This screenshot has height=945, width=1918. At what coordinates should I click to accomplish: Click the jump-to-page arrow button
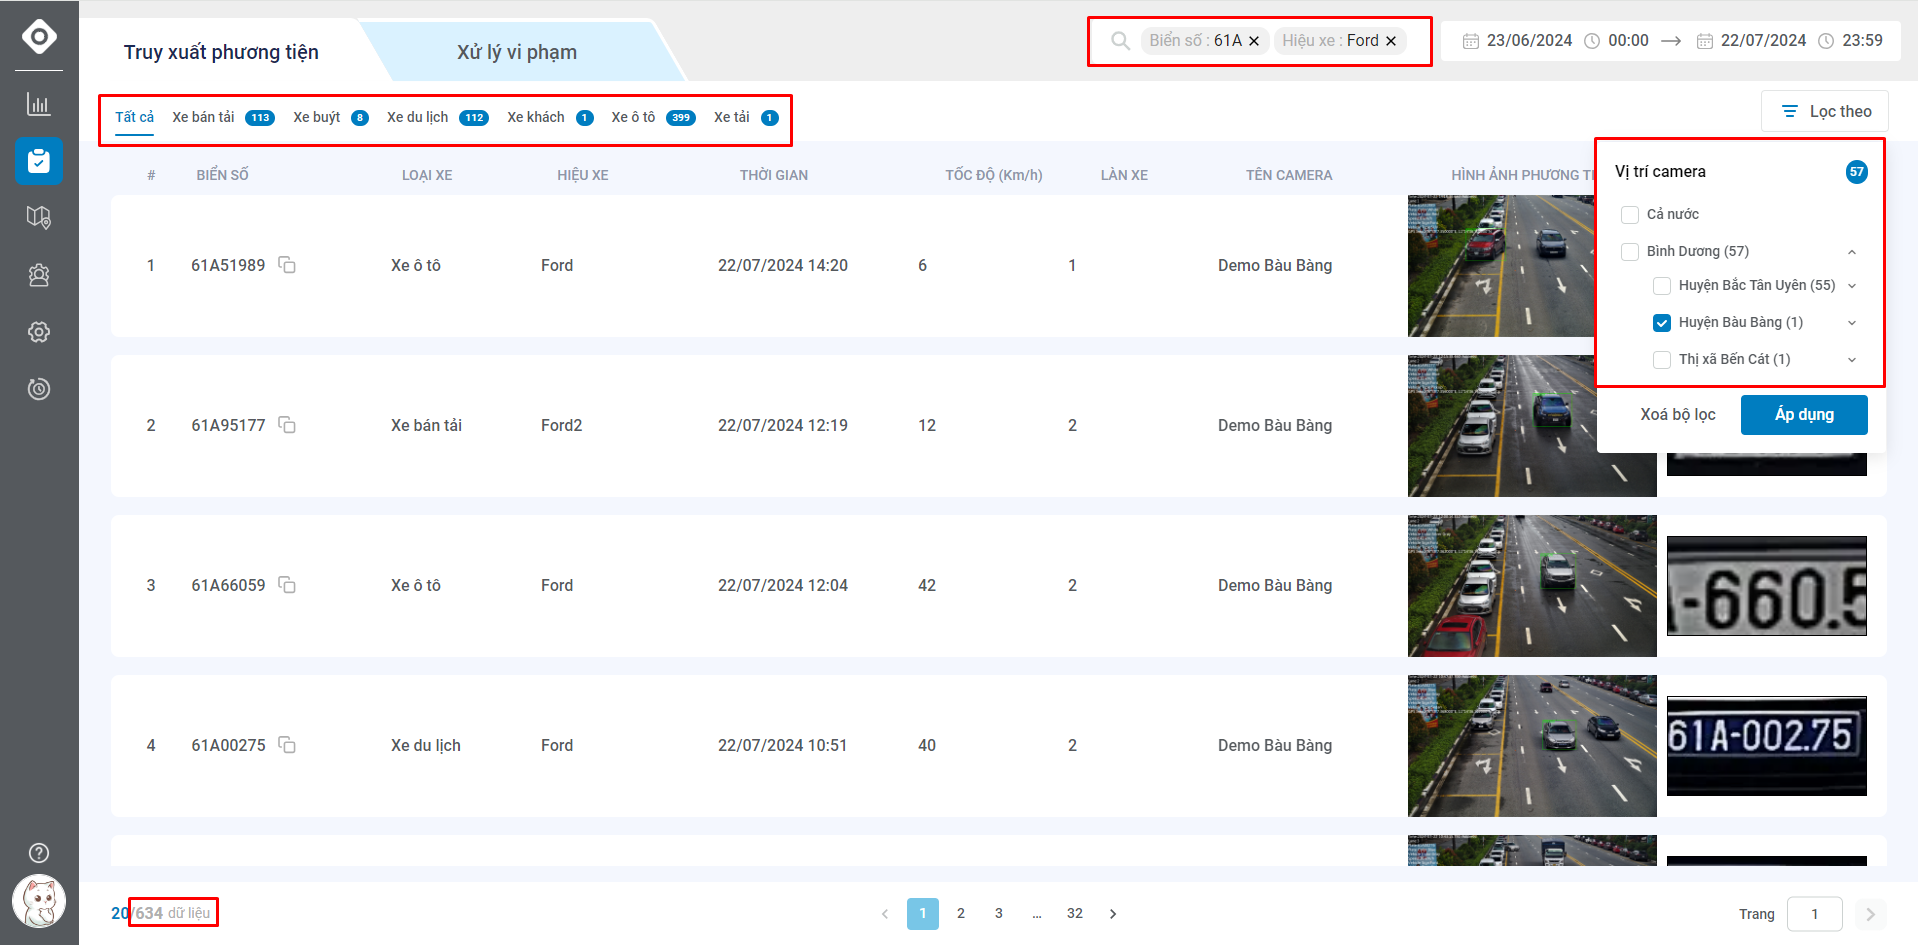[1870, 914]
